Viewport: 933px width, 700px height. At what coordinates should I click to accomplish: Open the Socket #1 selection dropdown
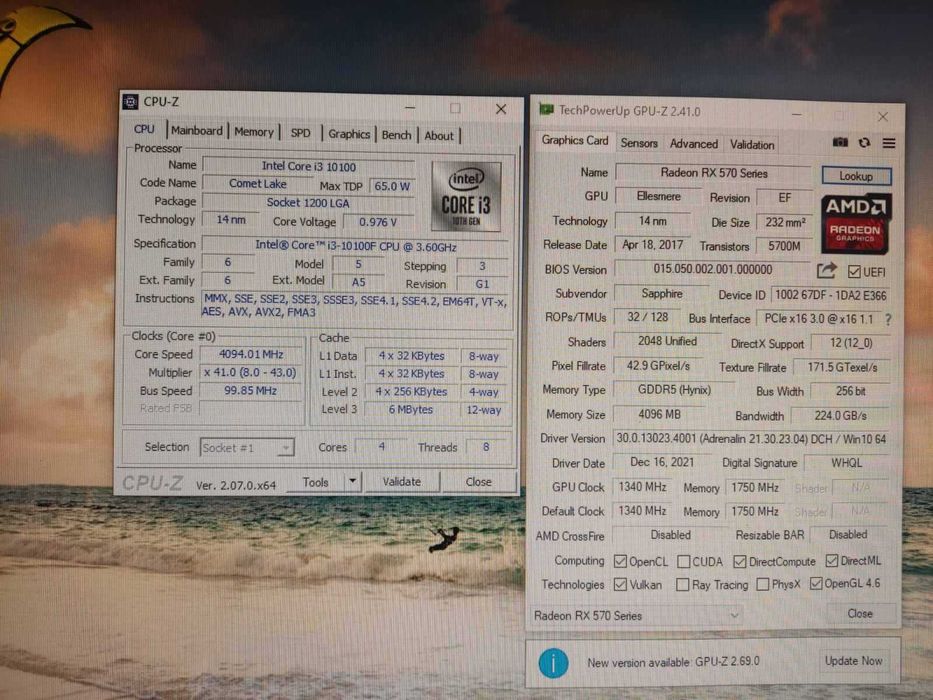[247, 448]
